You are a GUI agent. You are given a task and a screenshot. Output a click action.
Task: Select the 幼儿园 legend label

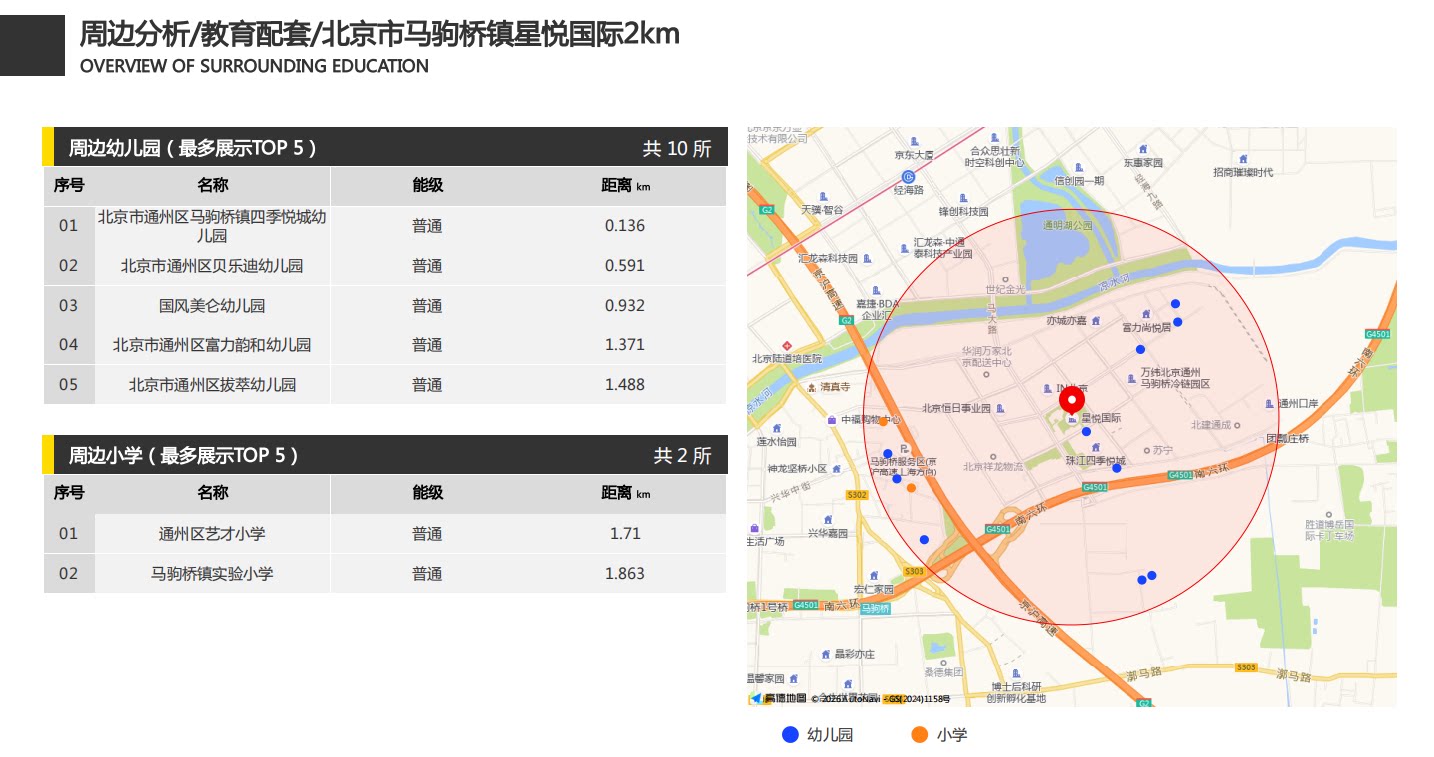(830, 735)
